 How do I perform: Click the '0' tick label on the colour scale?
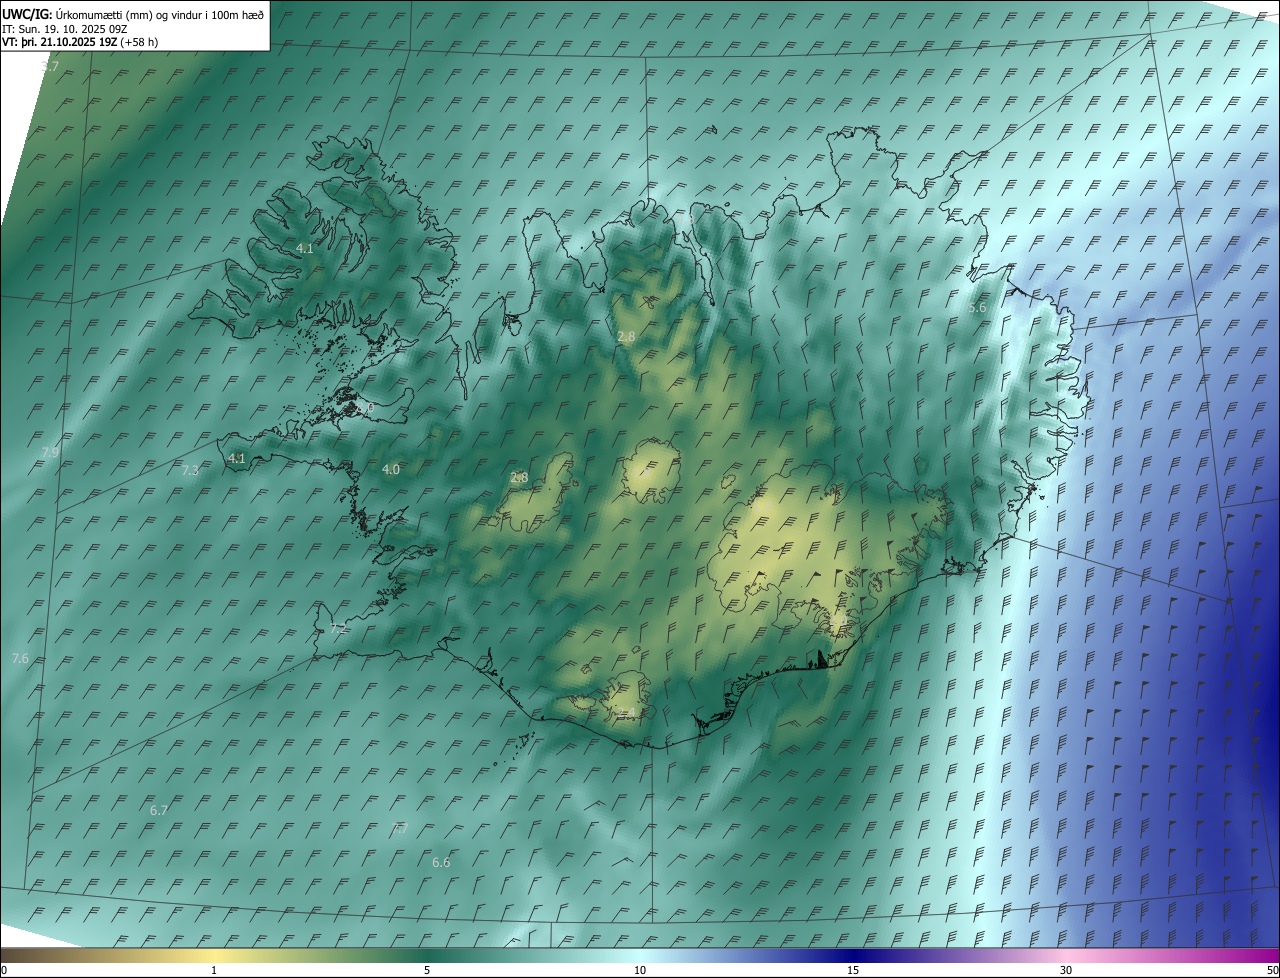click(4, 971)
